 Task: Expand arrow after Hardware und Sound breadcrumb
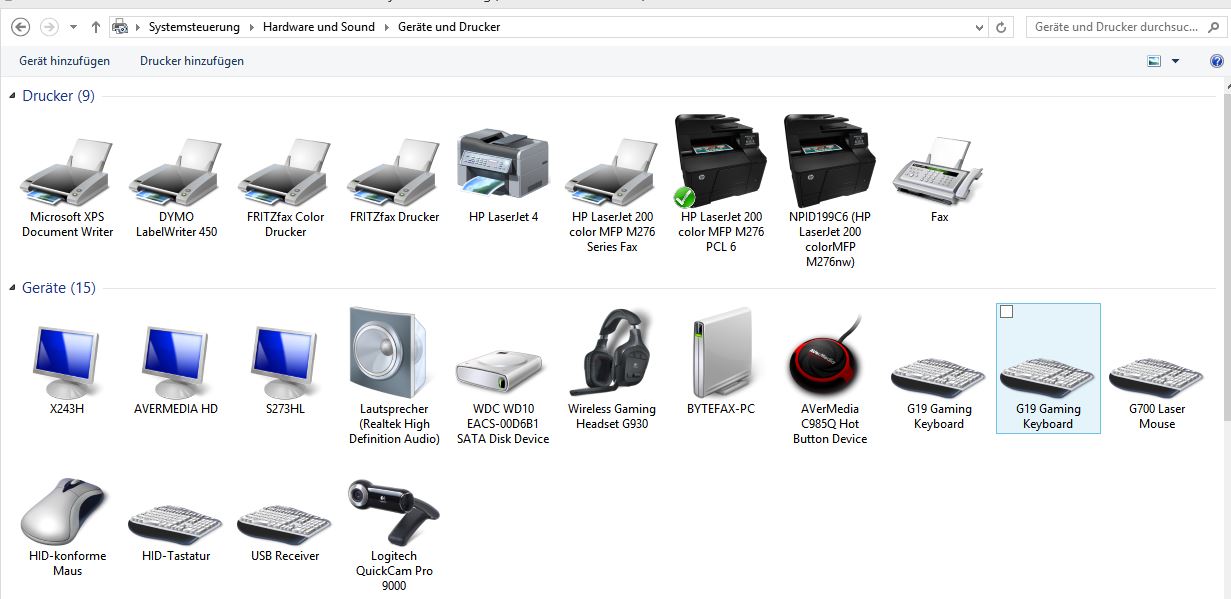387,27
